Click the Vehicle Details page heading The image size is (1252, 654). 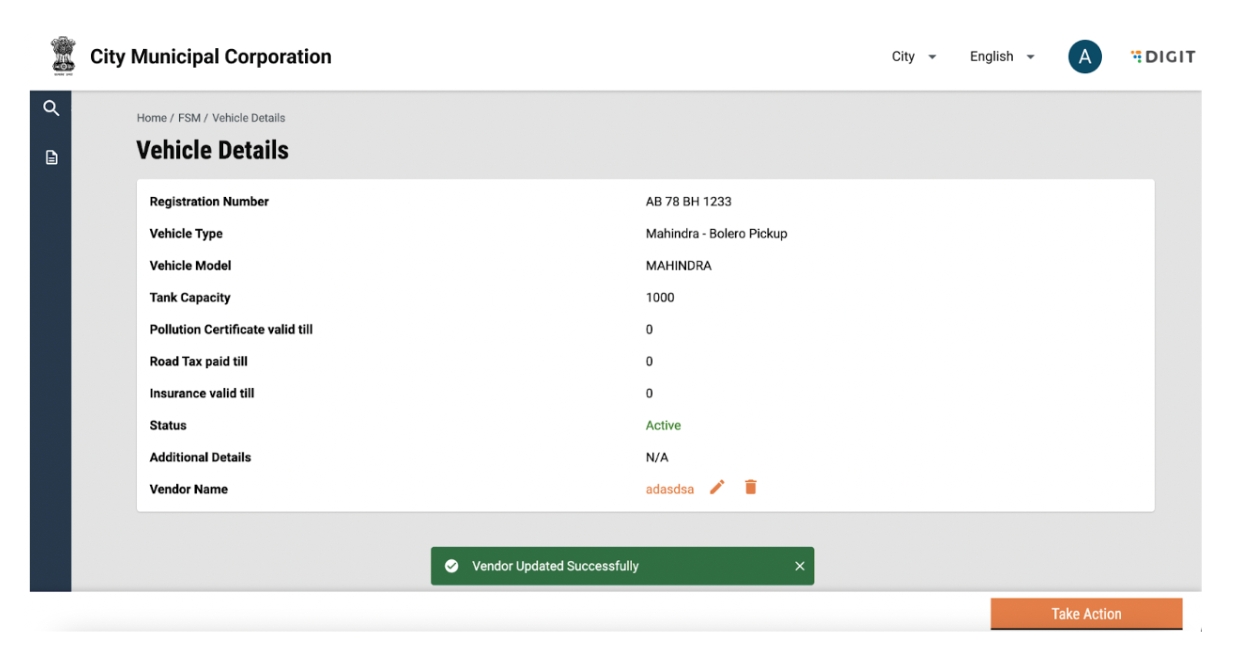tap(212, 151)
